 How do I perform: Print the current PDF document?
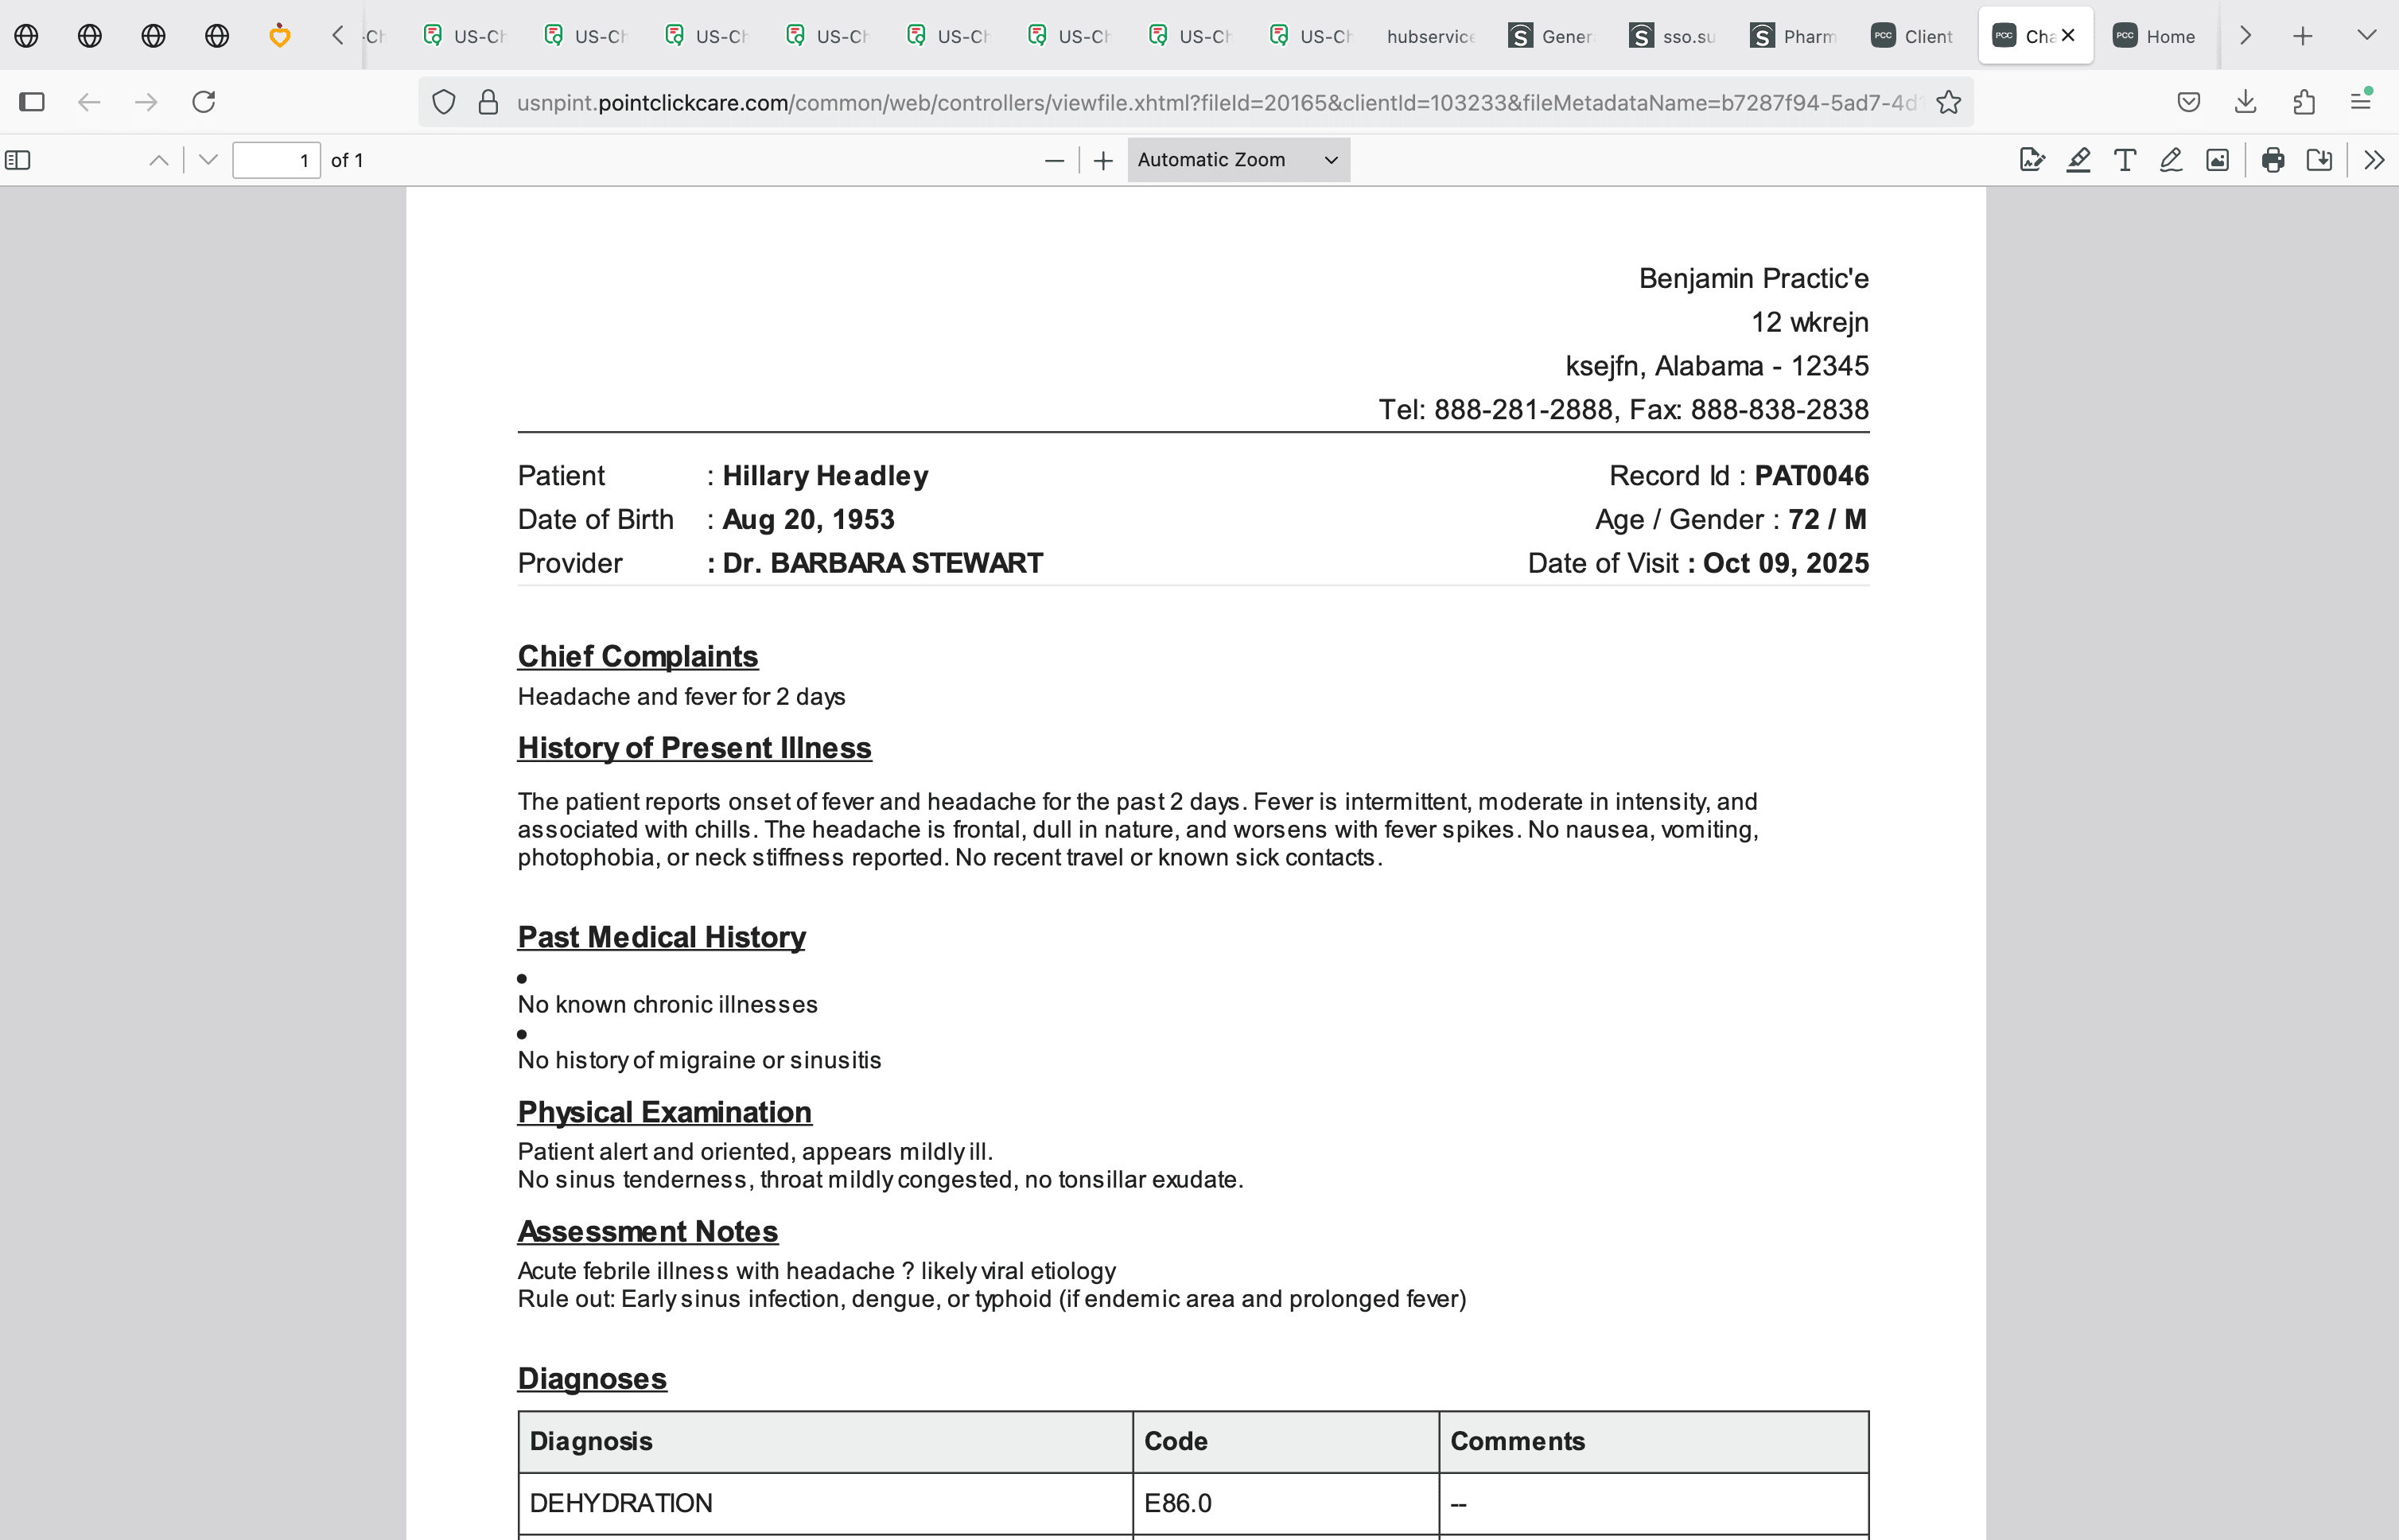2271,159
